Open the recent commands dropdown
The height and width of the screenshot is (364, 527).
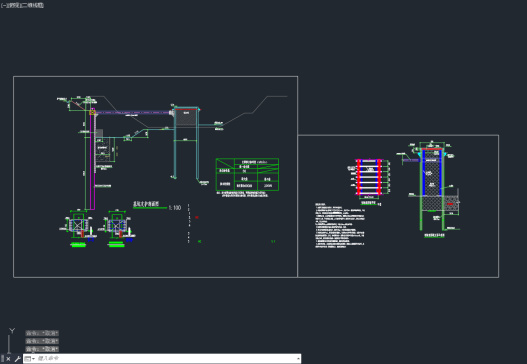[x=30, y=359]
